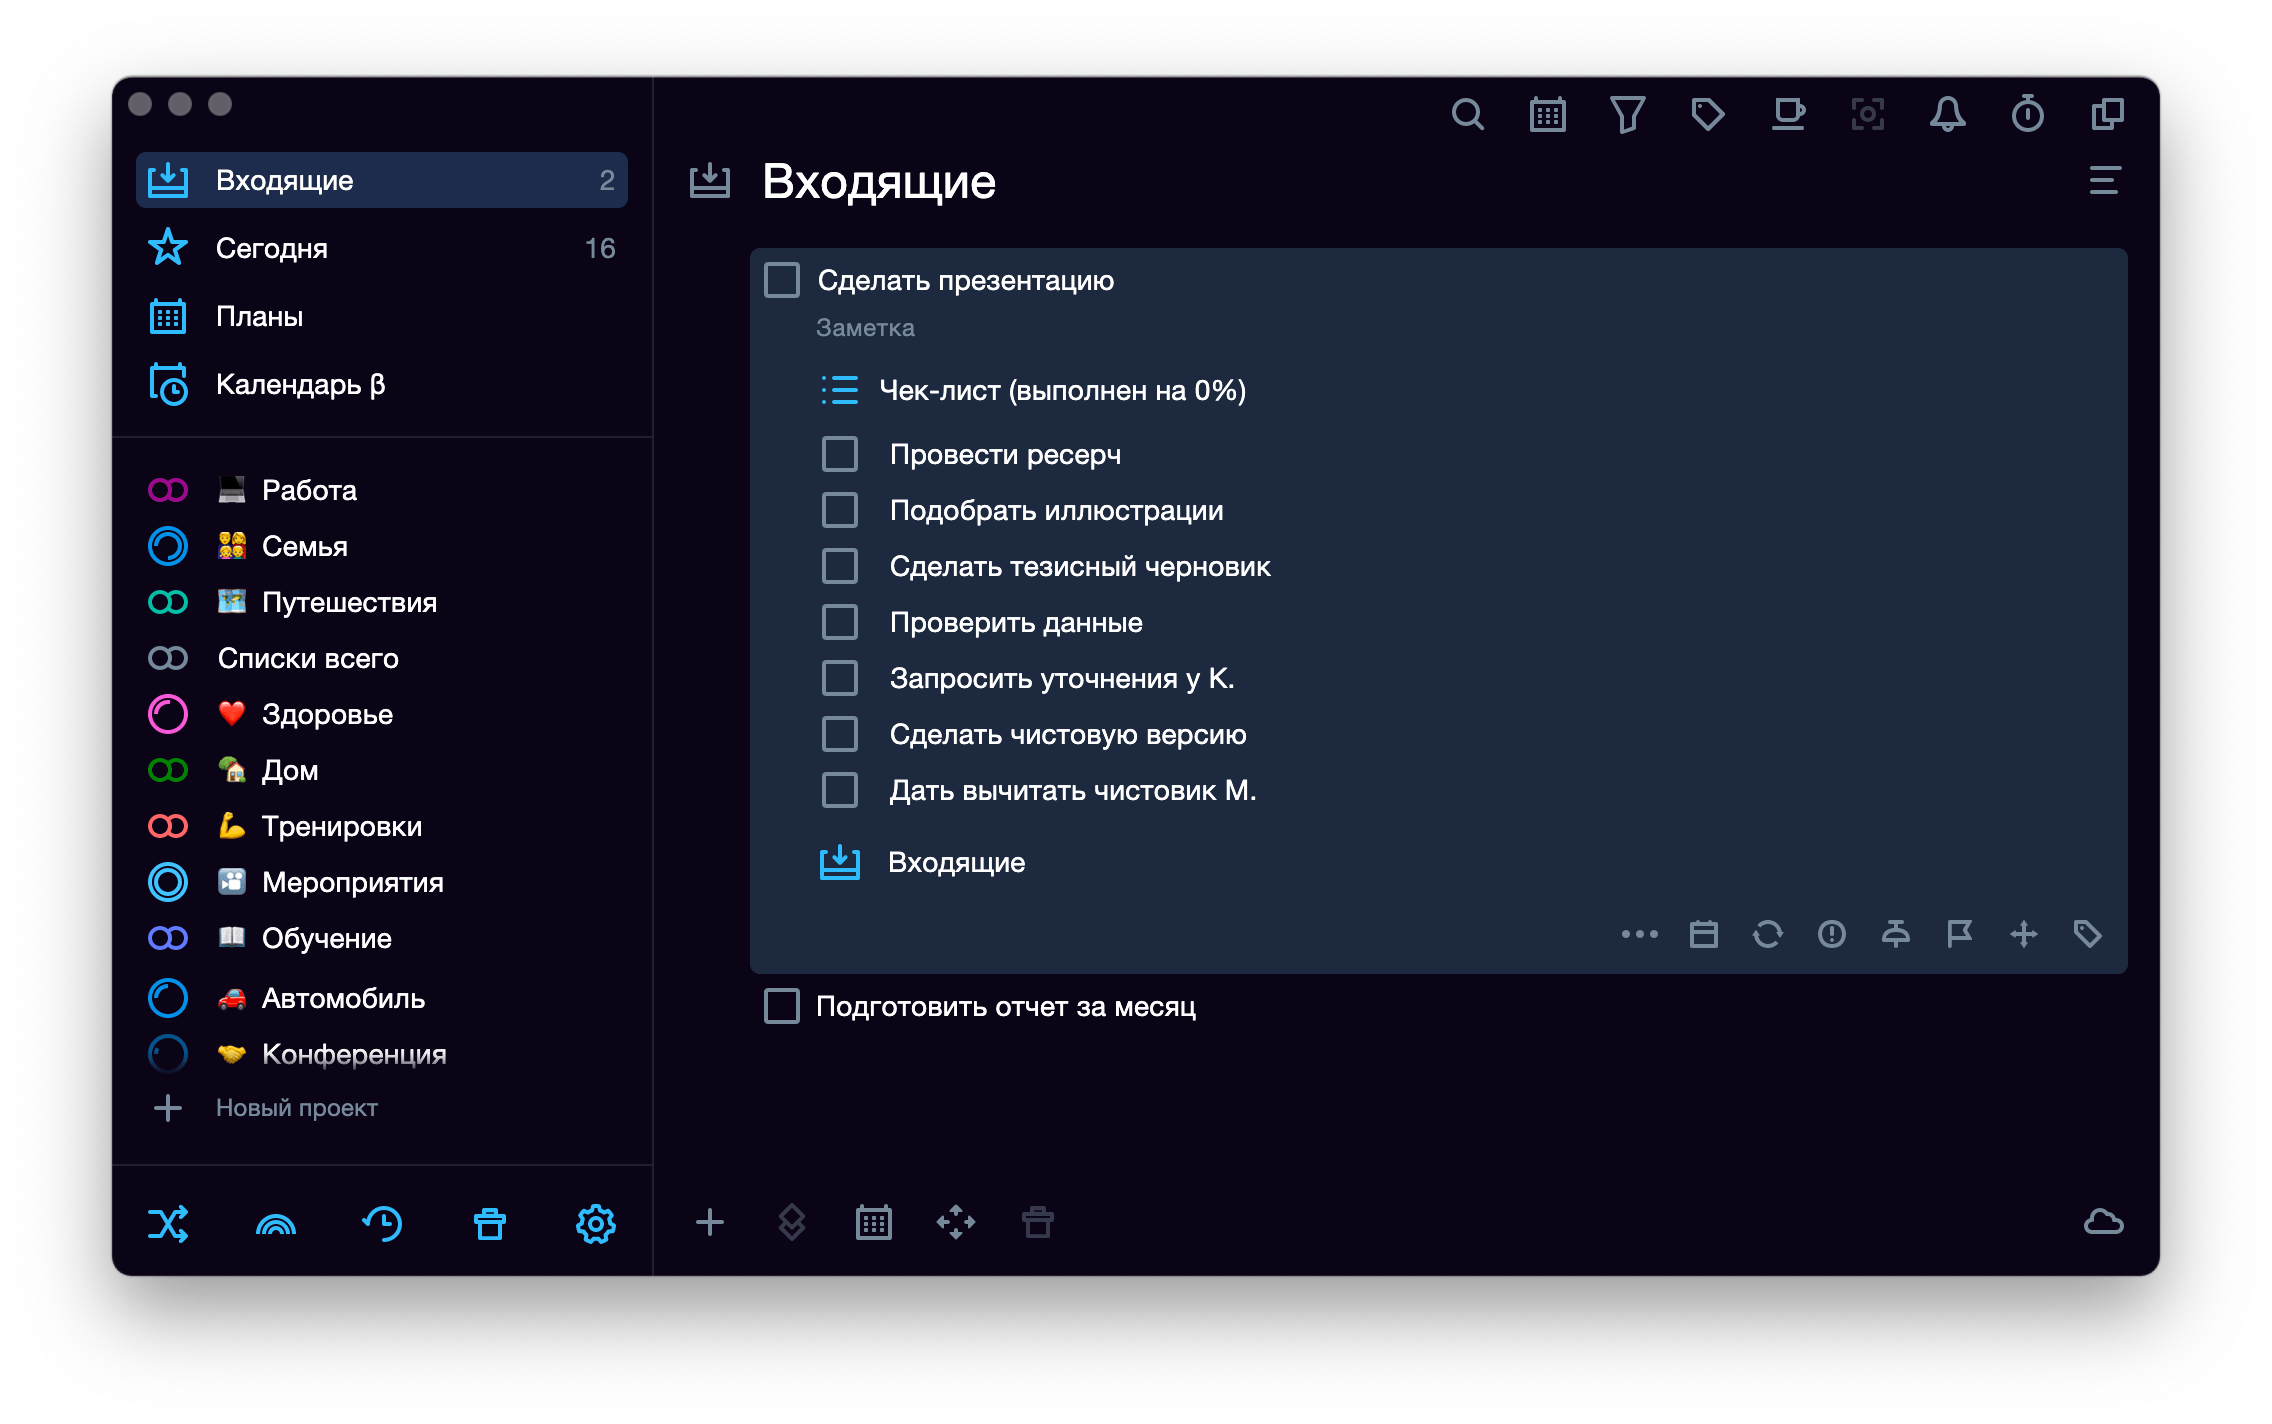
Task: Click the Чек-лист header in task
Action: 1034,390
